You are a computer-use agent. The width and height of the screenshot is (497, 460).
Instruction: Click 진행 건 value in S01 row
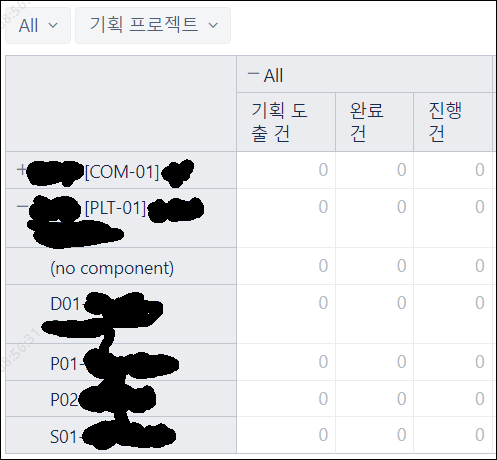[480, 435]
